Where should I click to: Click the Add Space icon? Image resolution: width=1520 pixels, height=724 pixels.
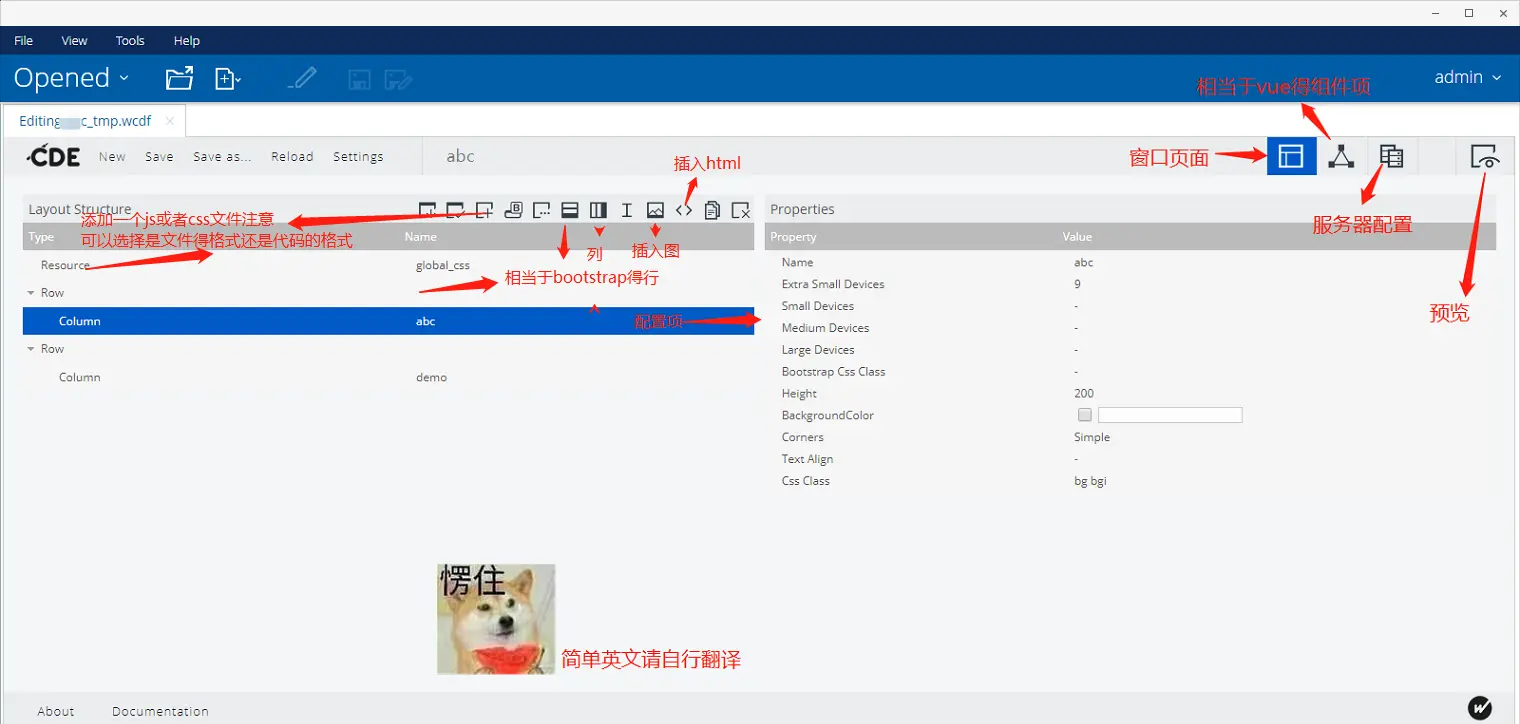point(627,210)
